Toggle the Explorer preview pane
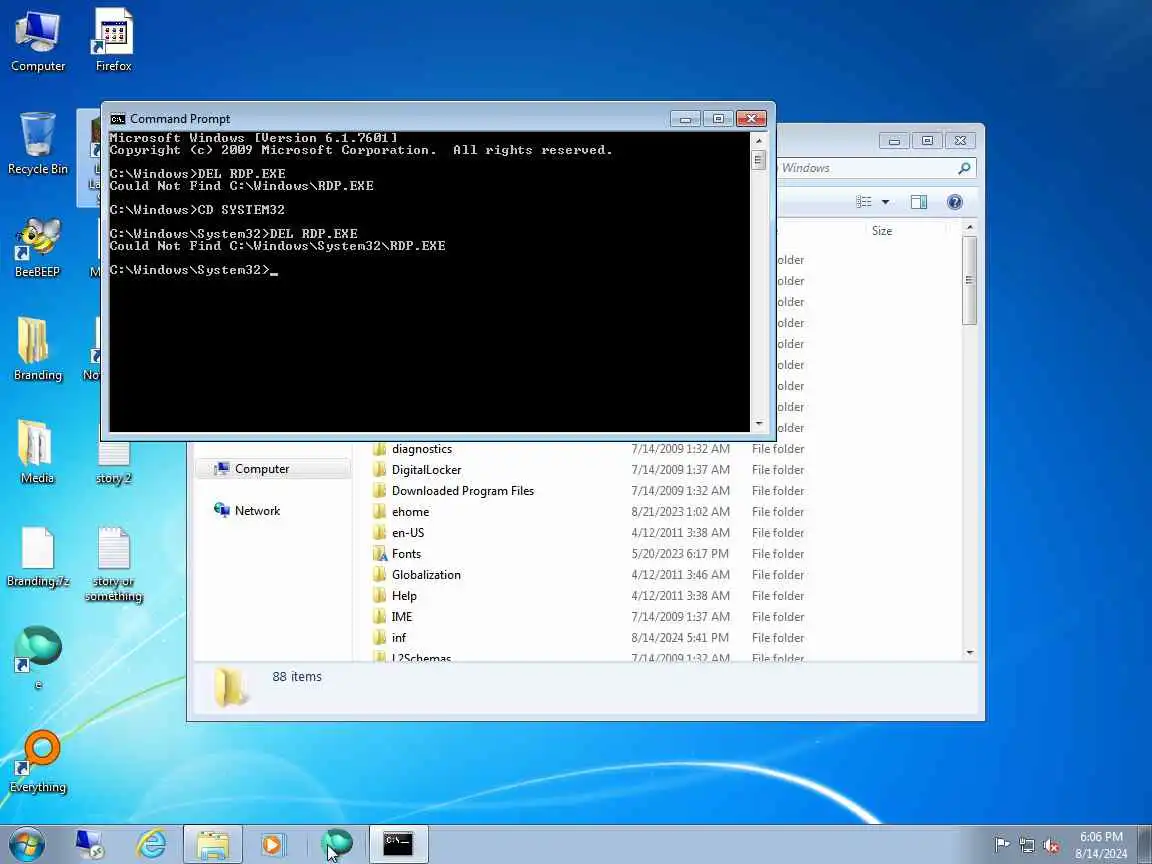Screen dimensions: 1152x864 [x=918, y=202]
